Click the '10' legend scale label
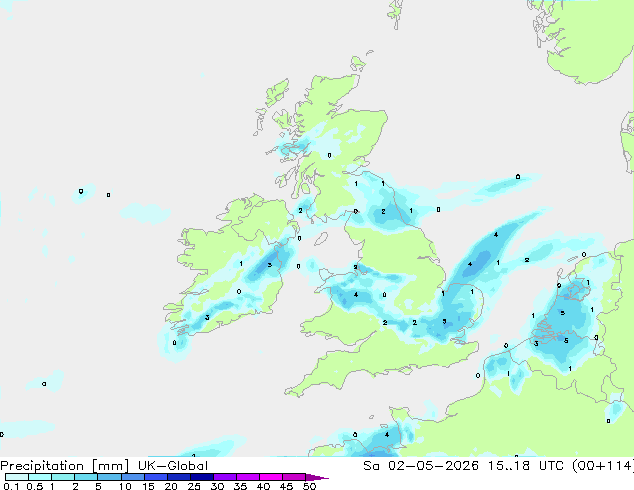 click(x=125, y=486)
